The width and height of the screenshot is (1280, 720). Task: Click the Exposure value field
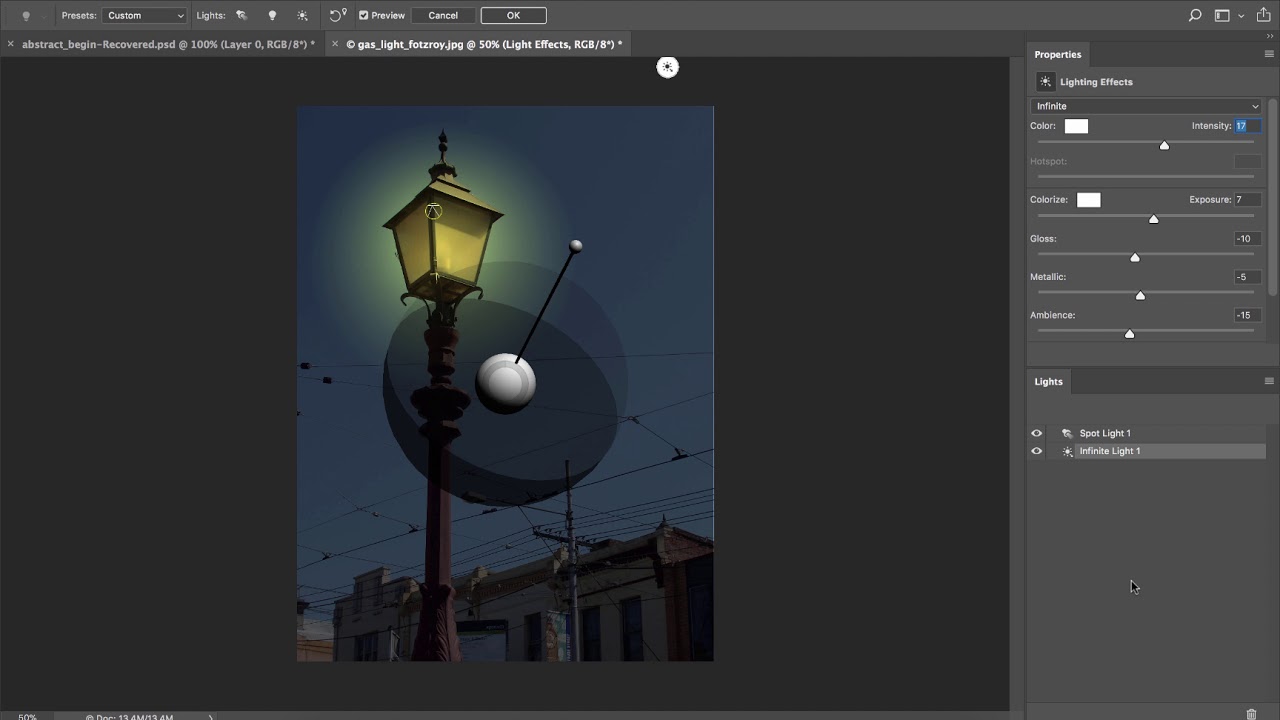[x=1247, y=200]
